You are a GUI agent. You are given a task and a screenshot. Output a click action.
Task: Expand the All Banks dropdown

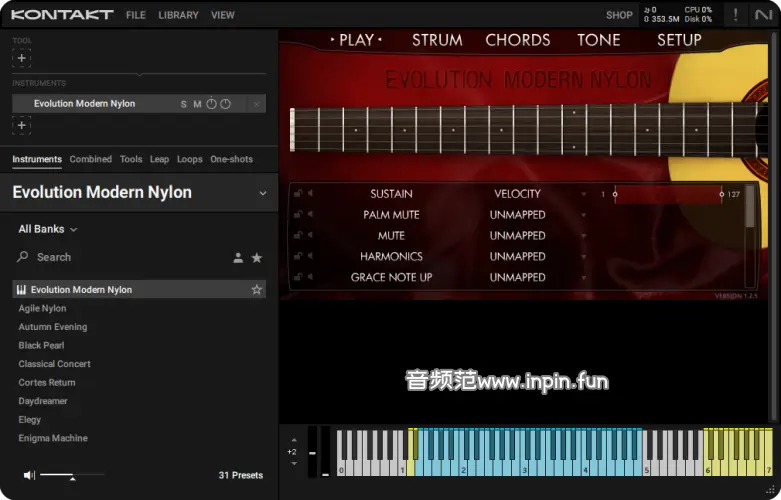click(x=47, y=229)
